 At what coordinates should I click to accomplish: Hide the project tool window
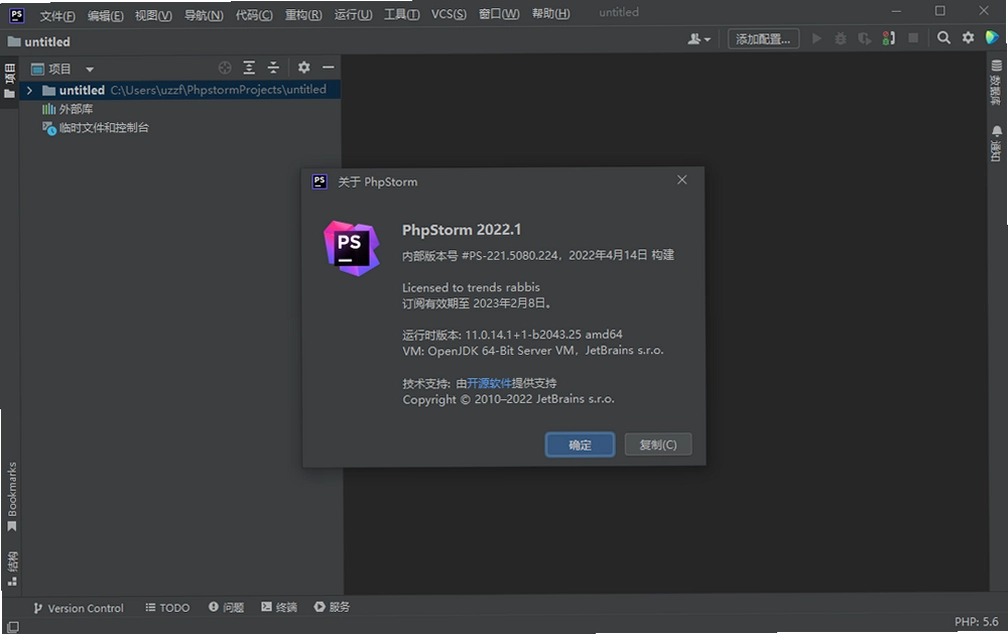pyautogui.click(x=328, y=68)
